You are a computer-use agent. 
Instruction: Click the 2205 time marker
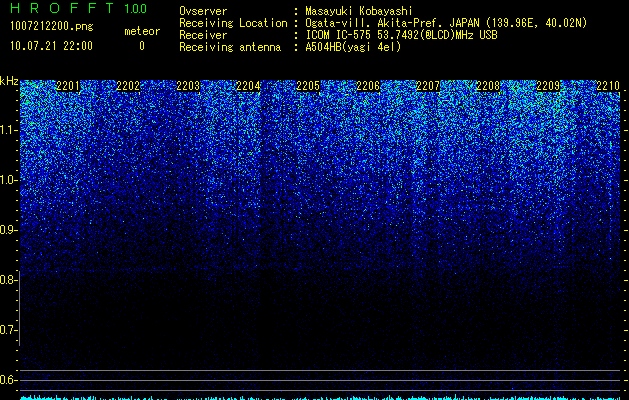coord(308,86)
